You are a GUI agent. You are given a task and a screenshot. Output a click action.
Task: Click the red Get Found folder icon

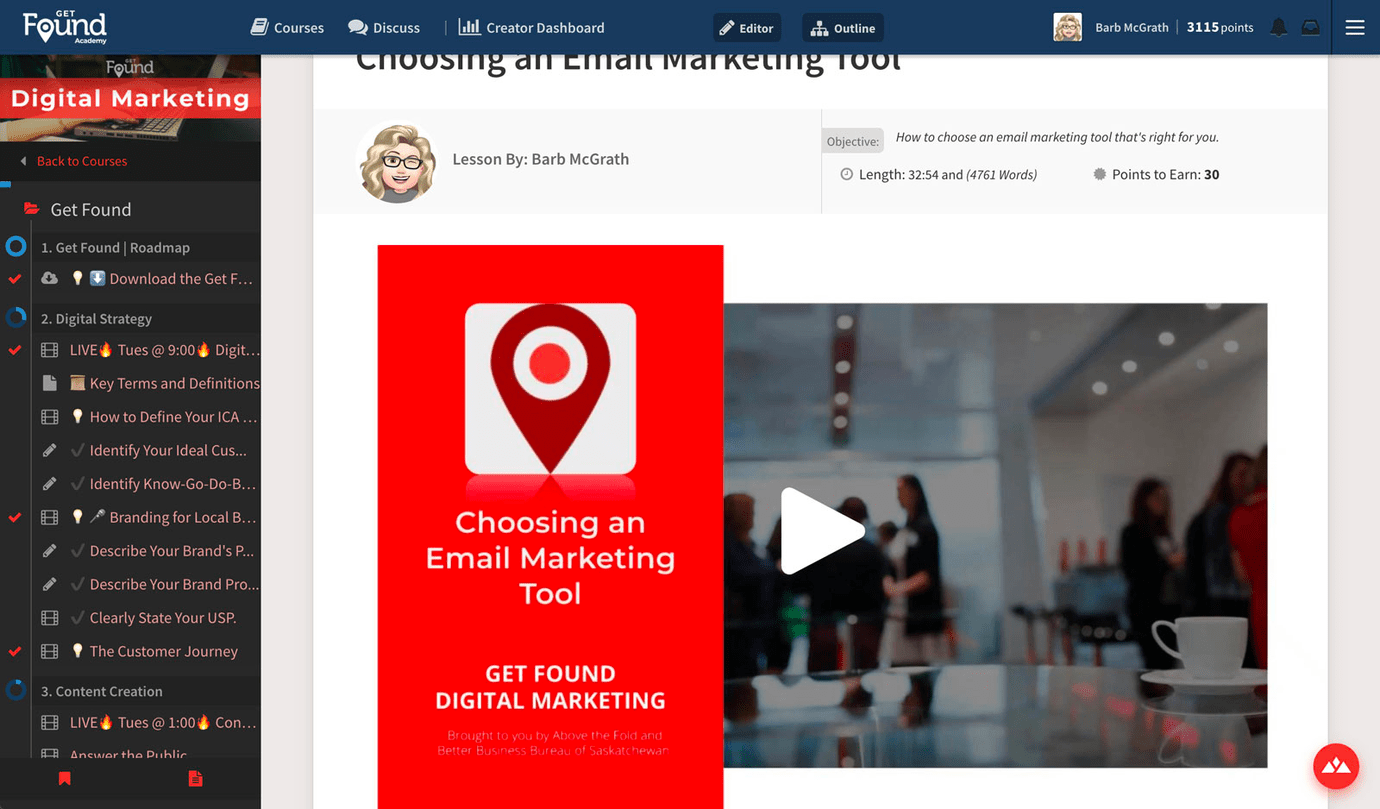coord(31,209)
